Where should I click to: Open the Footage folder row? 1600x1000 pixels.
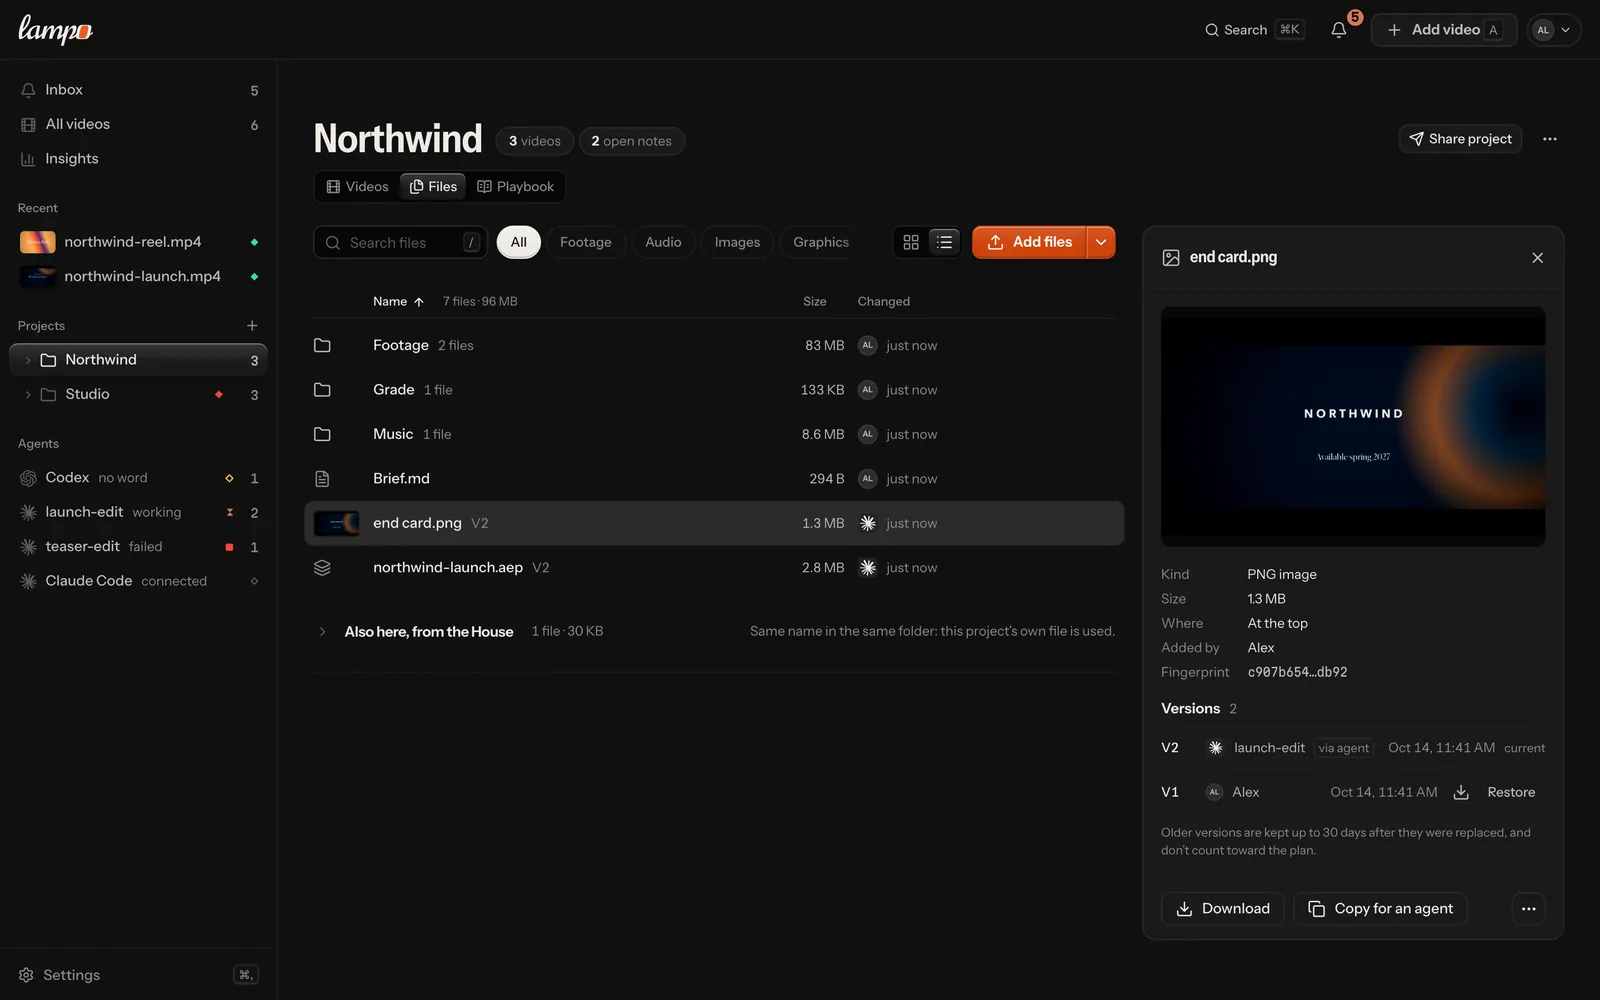(x=714, y=345)
